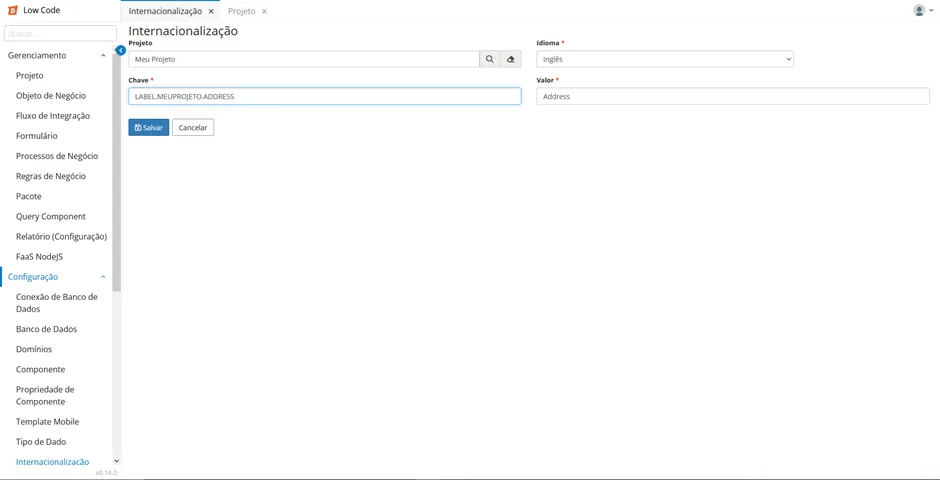Open Propriedade de Componente menu item

click(x=45, y=396)
